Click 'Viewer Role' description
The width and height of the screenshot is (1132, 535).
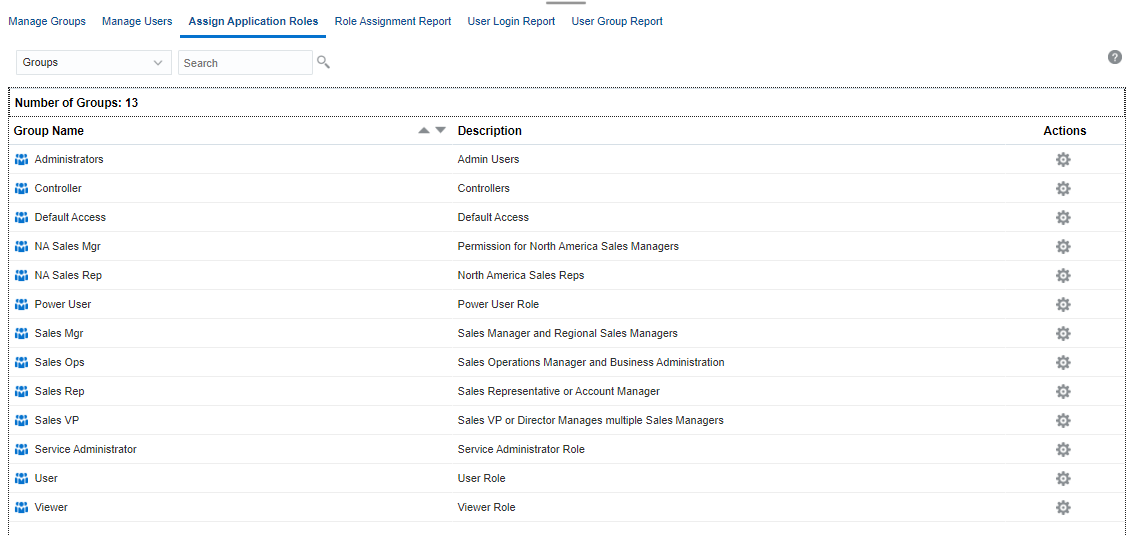point(487,508)
